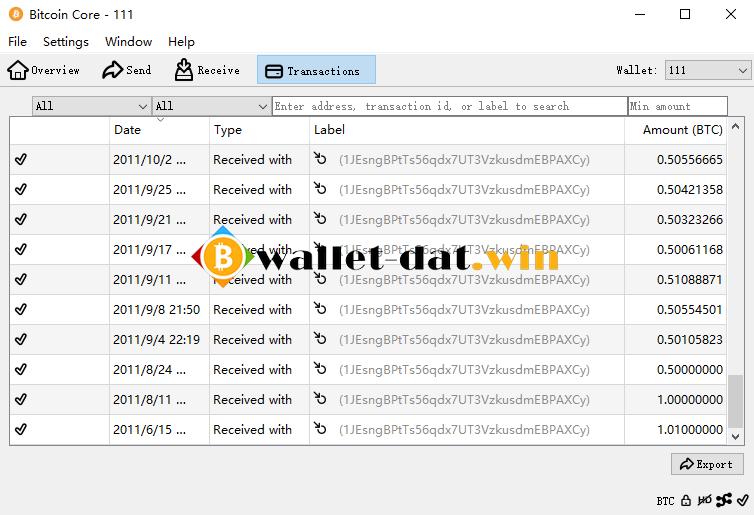Click the confirmed checkmark on the 2011/9/8 row
The image size is (754, 515).
pyautogui.click(x=21, y=309)
